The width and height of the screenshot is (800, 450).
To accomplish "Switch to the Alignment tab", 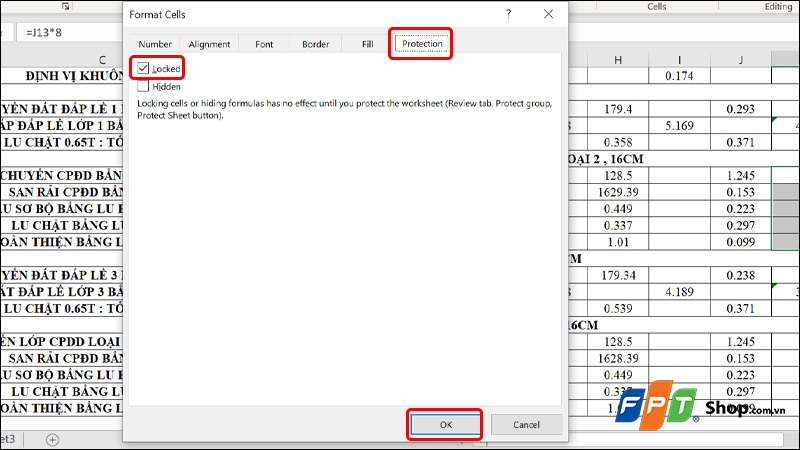I will tap(209, 44).
